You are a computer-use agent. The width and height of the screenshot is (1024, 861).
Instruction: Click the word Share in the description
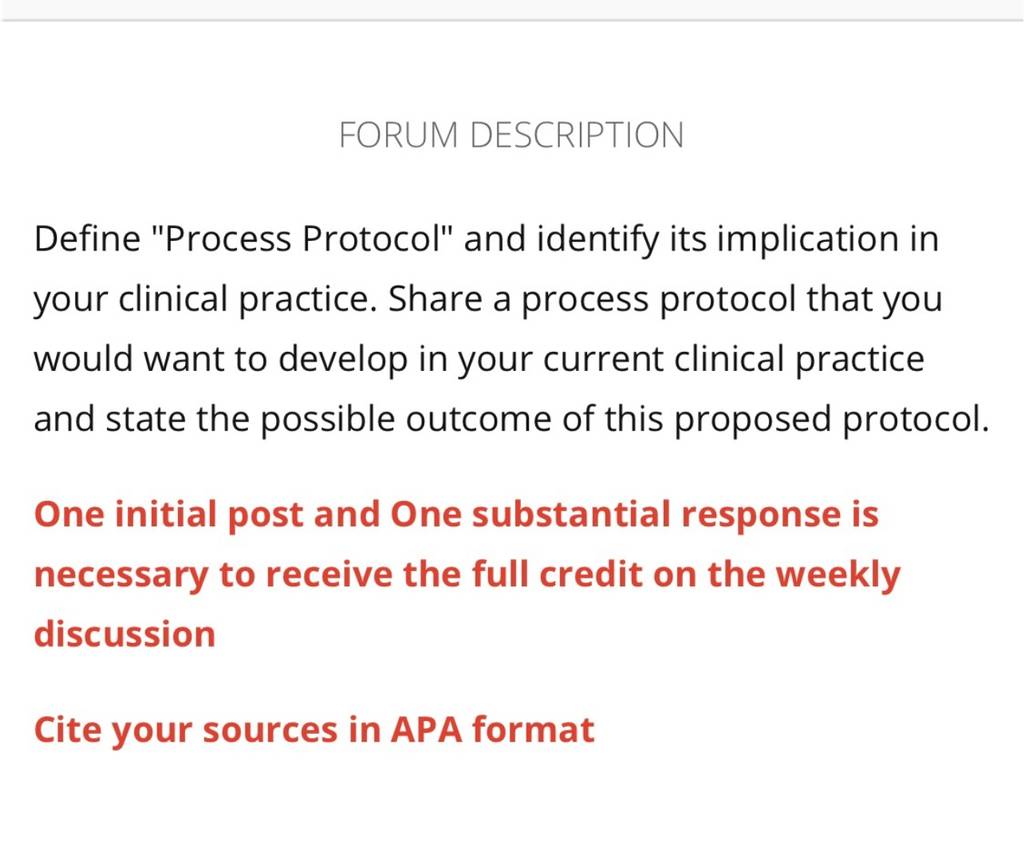[x=435, y=299]
